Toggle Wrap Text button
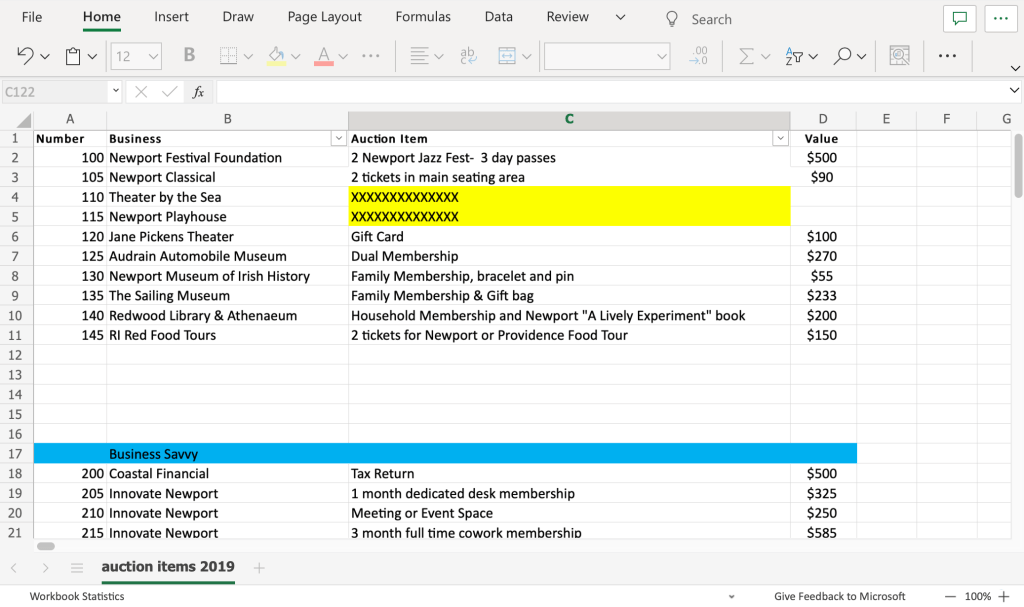This screenshot has height=607, width=1024. (468, 57)
